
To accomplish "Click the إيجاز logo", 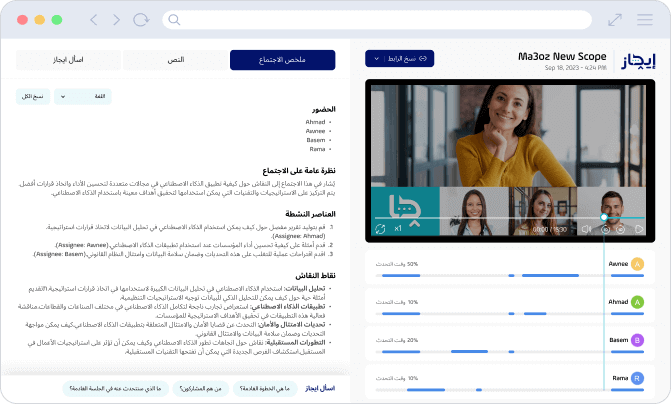I will (637, 61).
